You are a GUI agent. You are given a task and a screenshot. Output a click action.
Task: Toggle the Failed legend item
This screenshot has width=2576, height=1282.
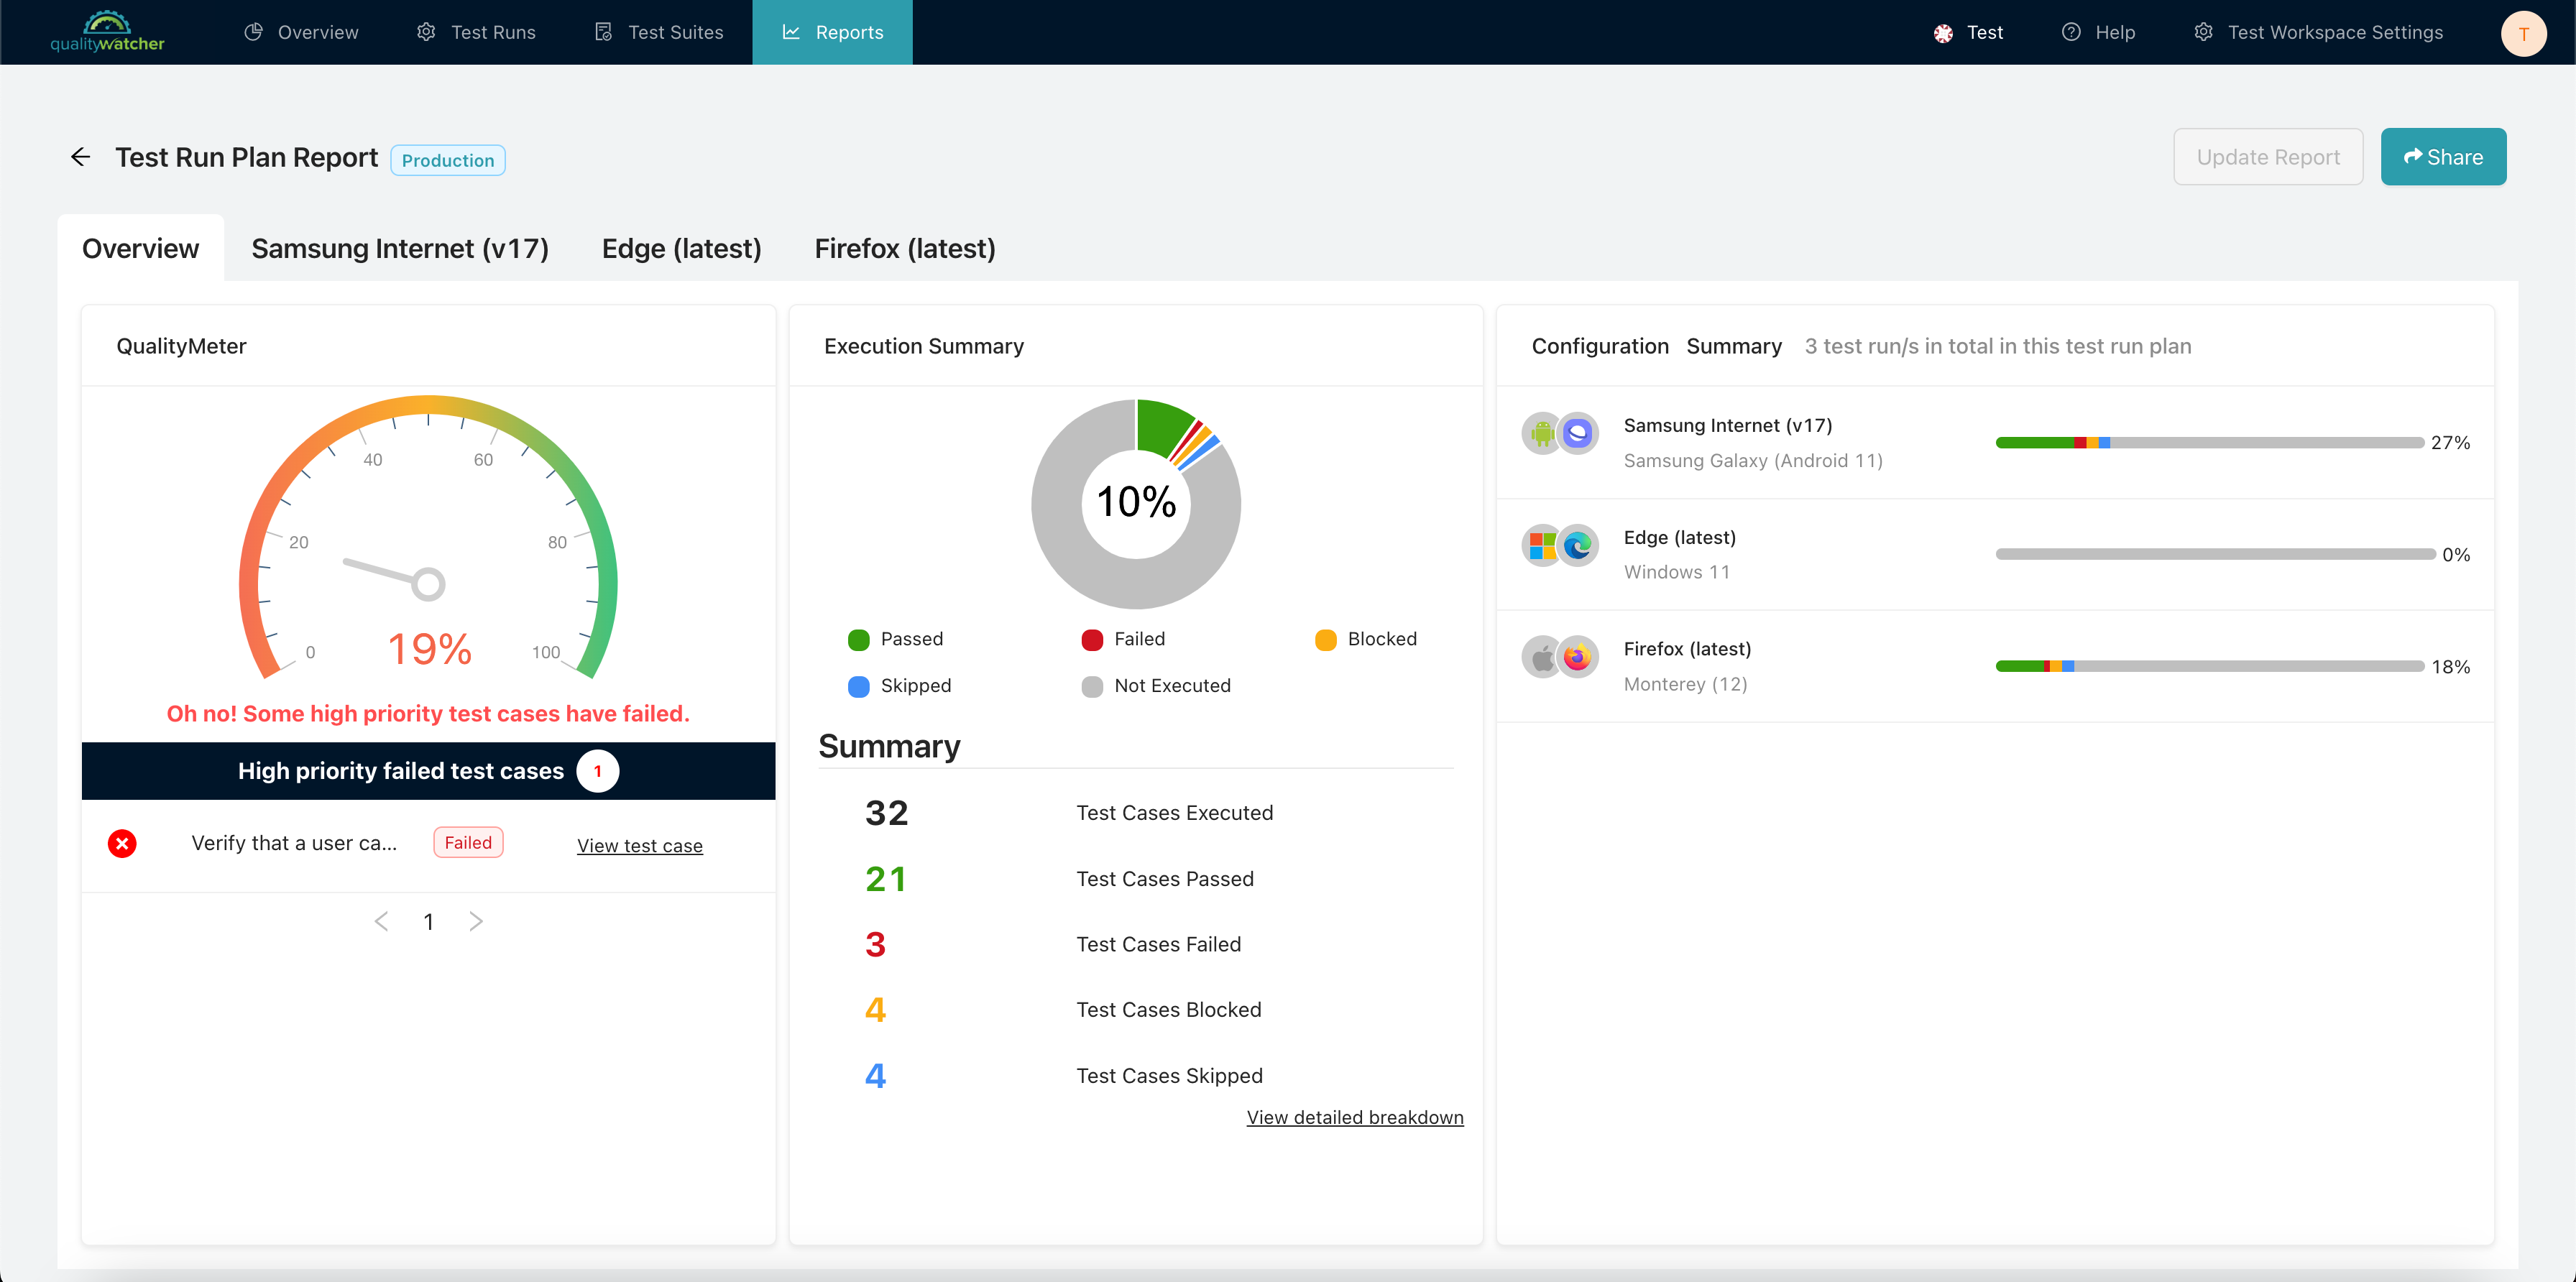pyautogui.click(x=1123, y=639)
